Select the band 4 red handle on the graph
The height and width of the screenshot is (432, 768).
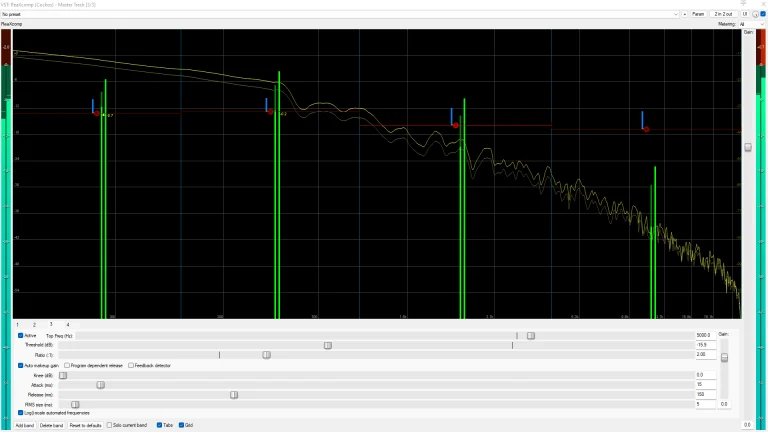tap(647, 129)
